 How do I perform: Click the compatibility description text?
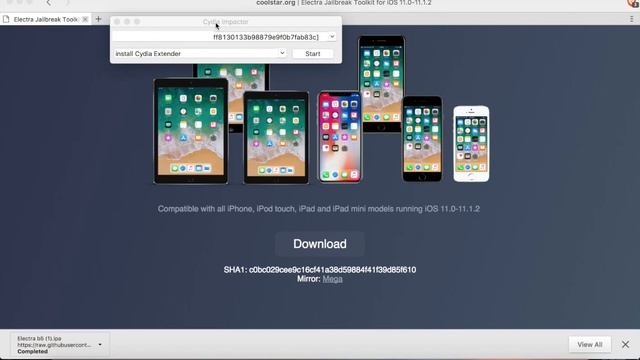coord(319,209)
